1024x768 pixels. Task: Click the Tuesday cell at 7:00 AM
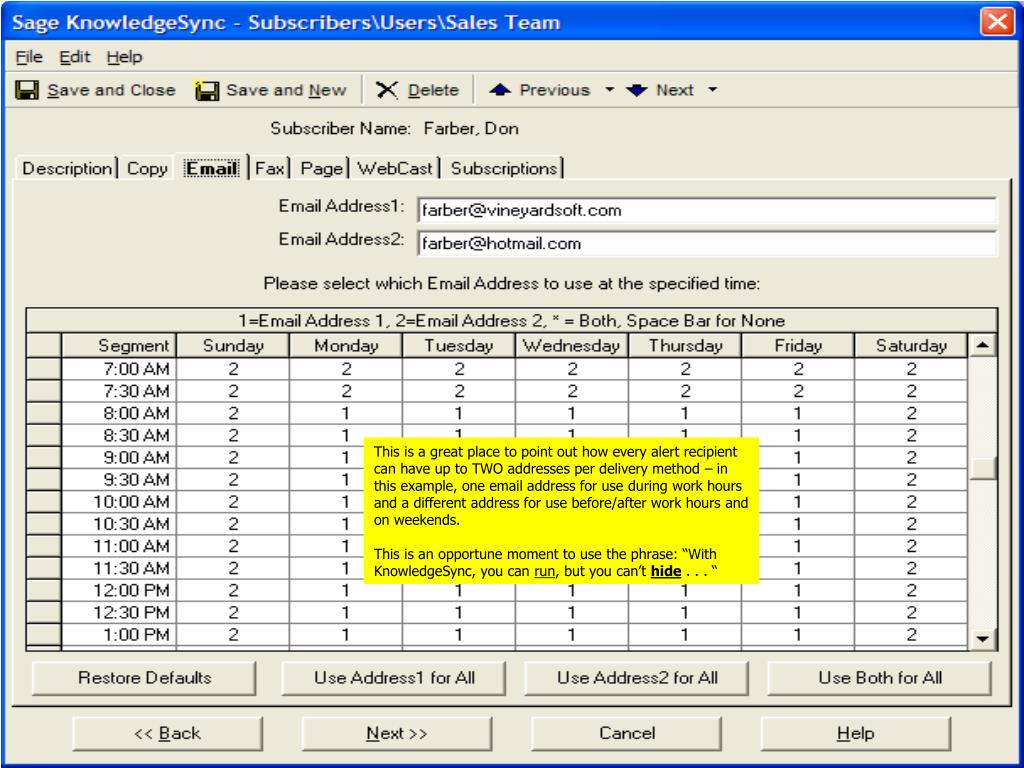[x=458, y=369]
